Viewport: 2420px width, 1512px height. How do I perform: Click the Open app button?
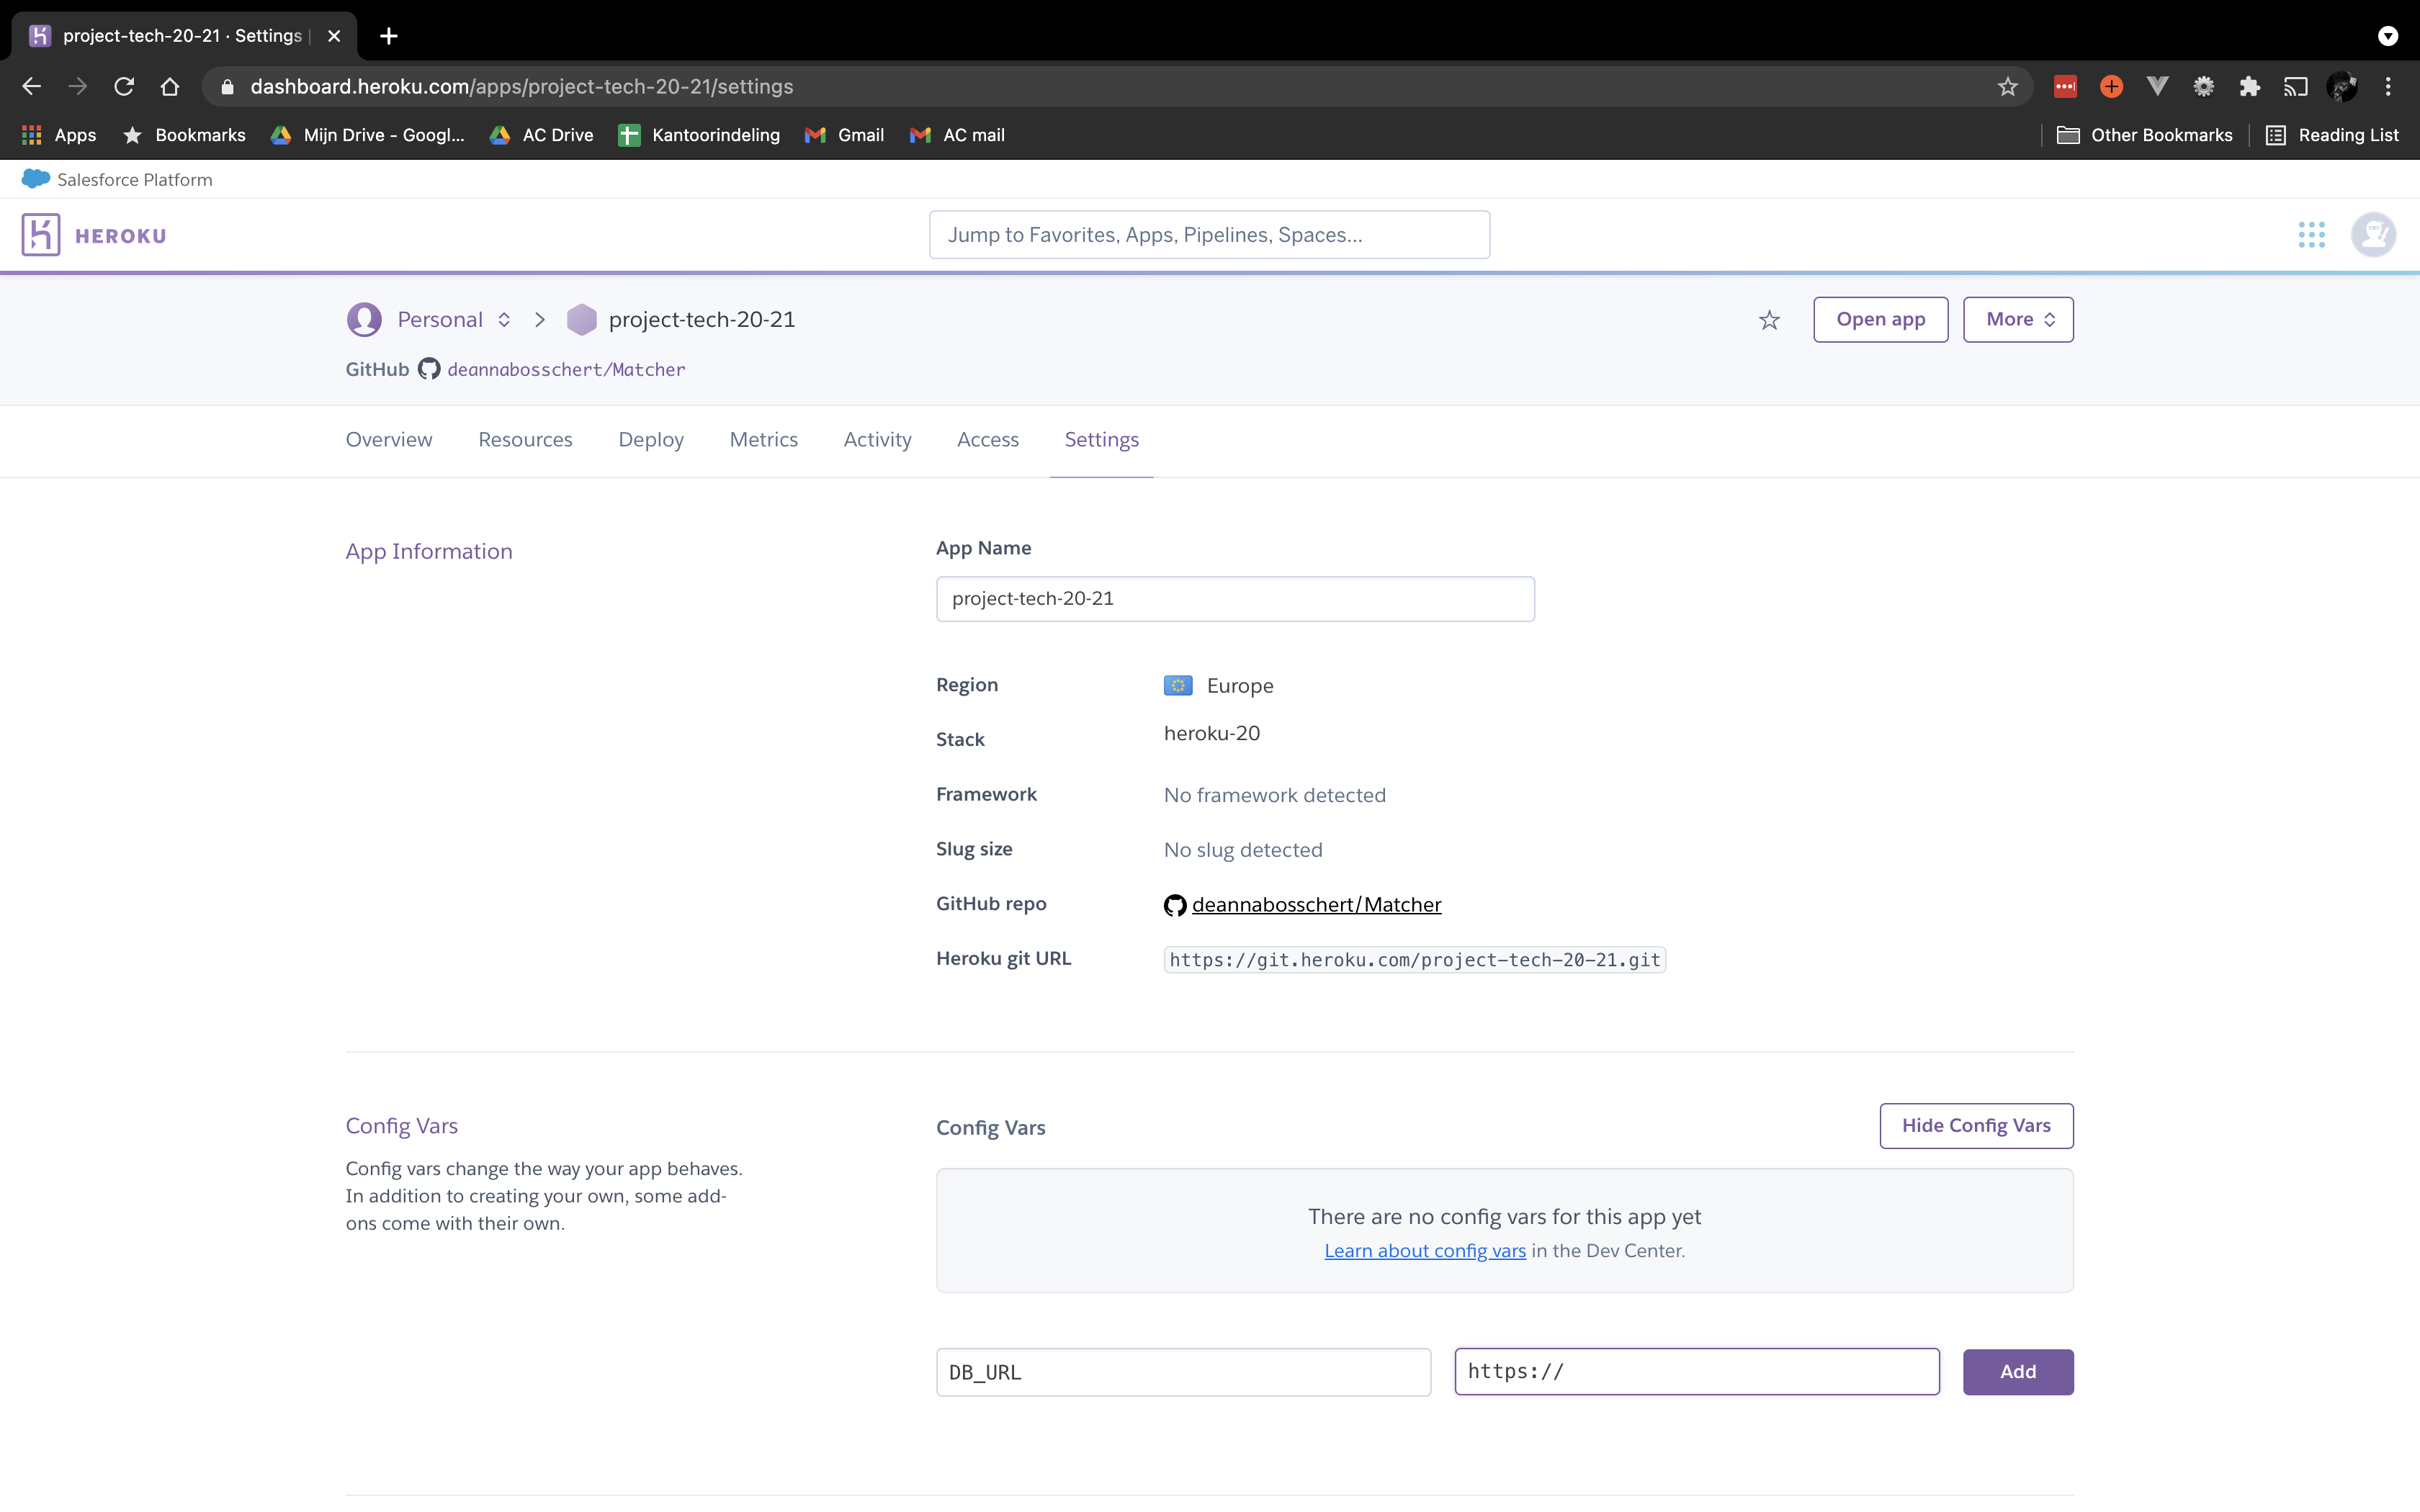[x=1880, y=319]
